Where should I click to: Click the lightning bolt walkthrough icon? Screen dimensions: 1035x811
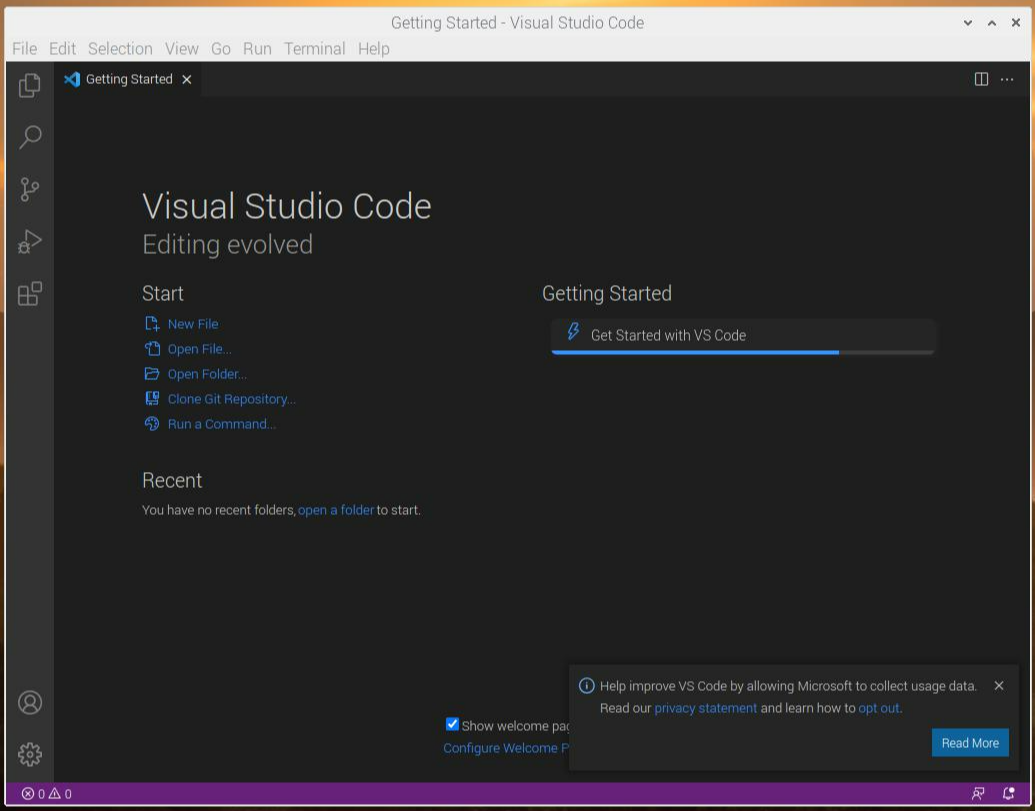(x=573, y=331)
